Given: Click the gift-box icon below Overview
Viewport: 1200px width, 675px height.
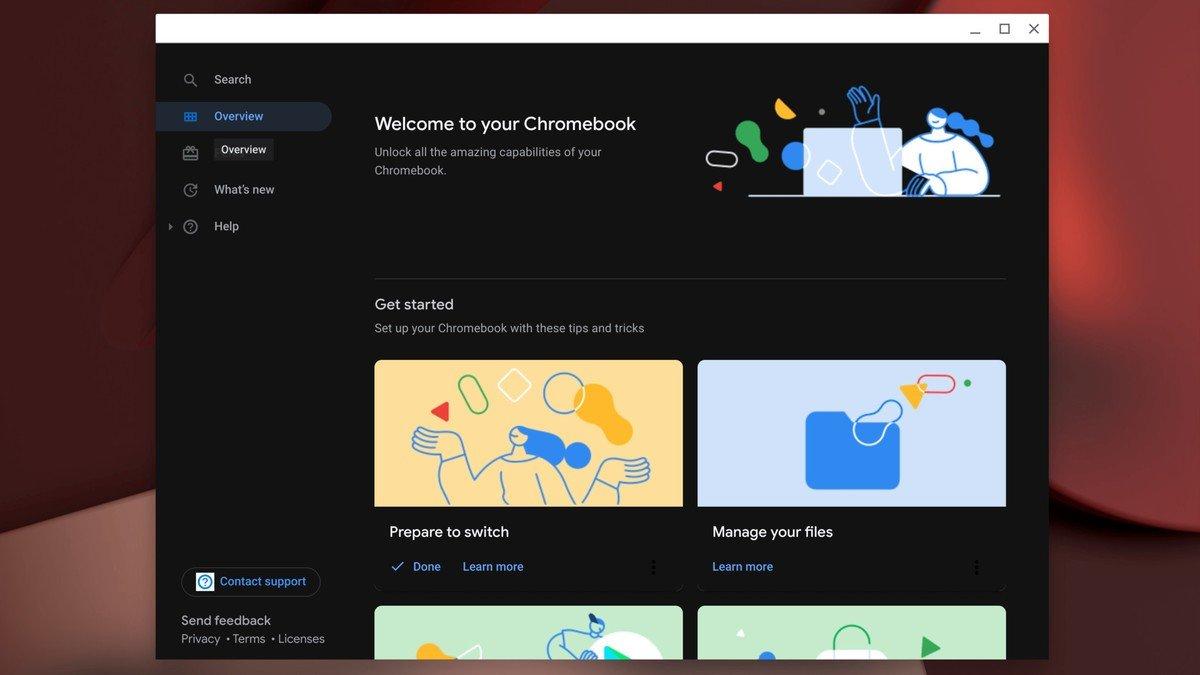Looking at the screenshot, I should pos(190,152).
